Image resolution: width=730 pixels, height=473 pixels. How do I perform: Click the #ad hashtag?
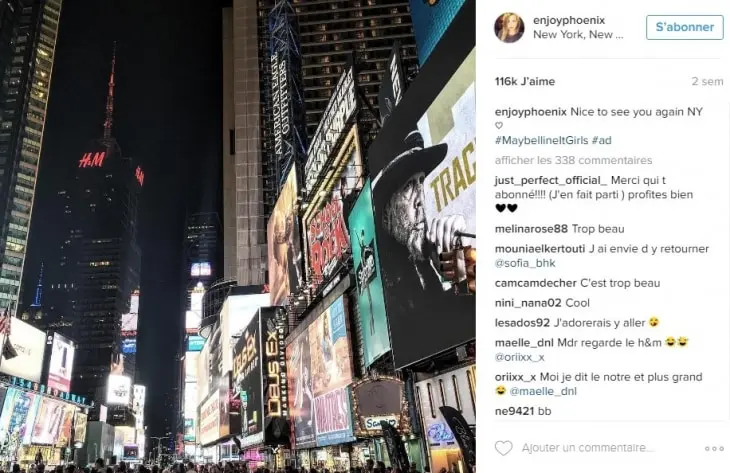click(602, 140)
